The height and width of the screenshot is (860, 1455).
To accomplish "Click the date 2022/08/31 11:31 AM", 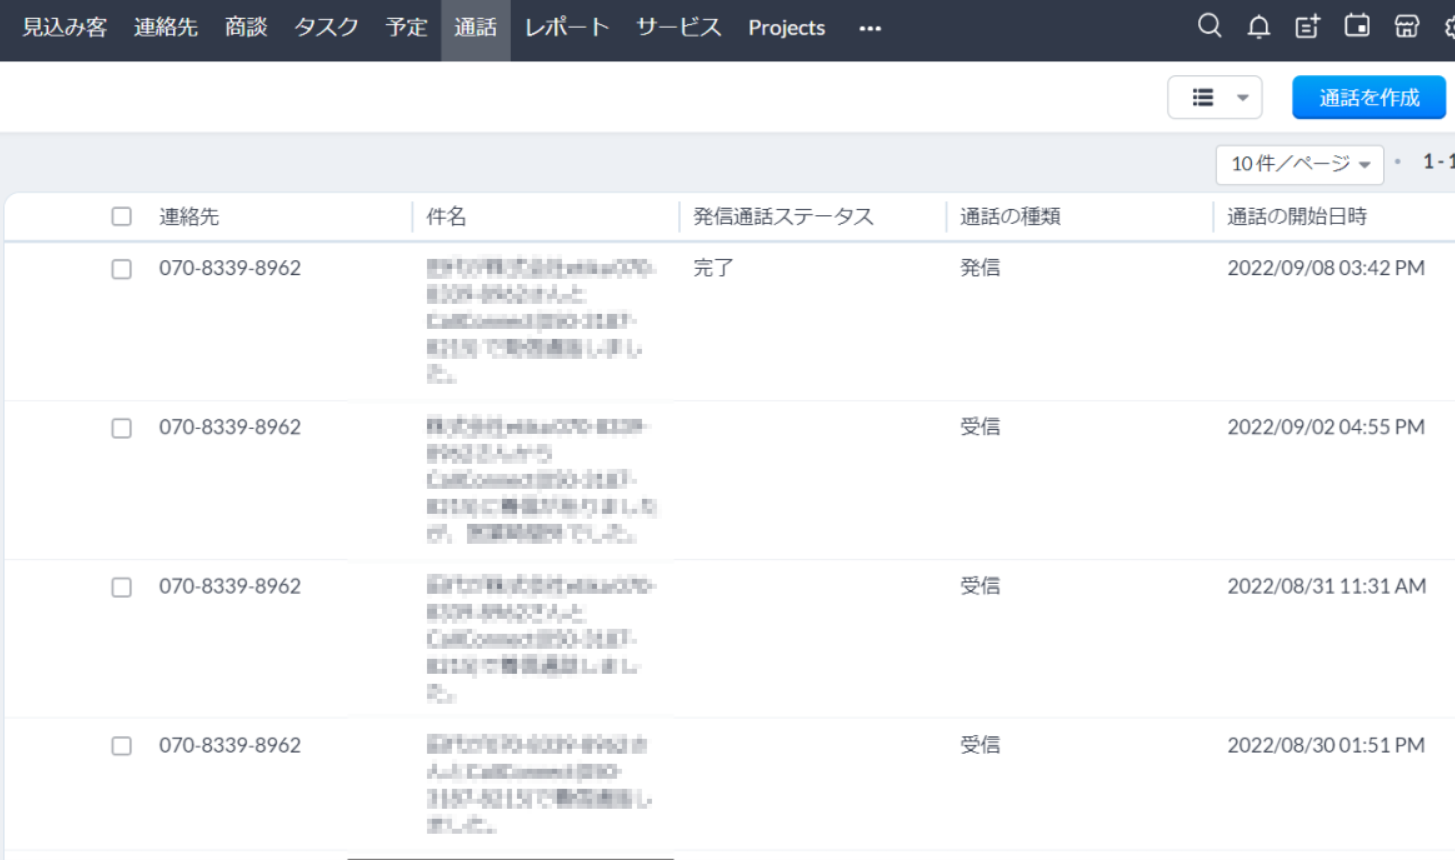I will (x=1326, y=586).
